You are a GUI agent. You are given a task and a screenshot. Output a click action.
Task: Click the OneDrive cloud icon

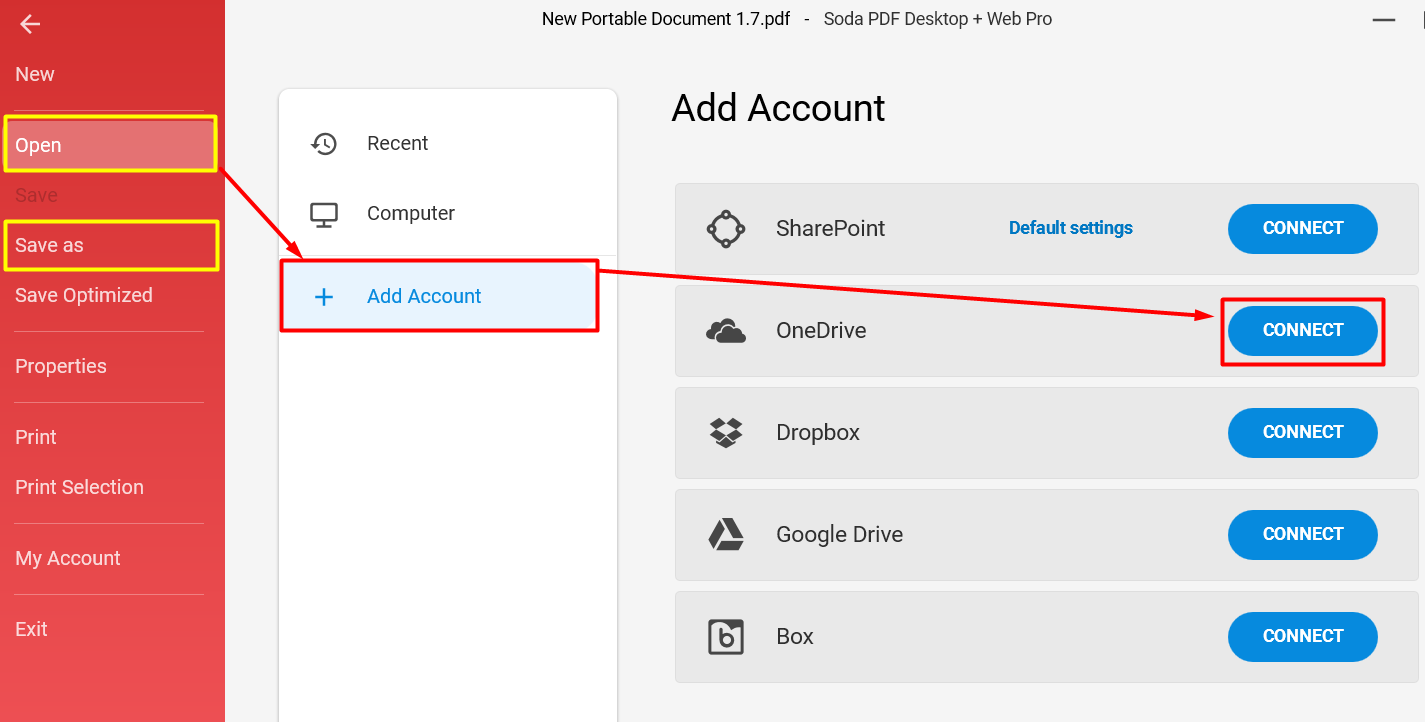[726, 331]
